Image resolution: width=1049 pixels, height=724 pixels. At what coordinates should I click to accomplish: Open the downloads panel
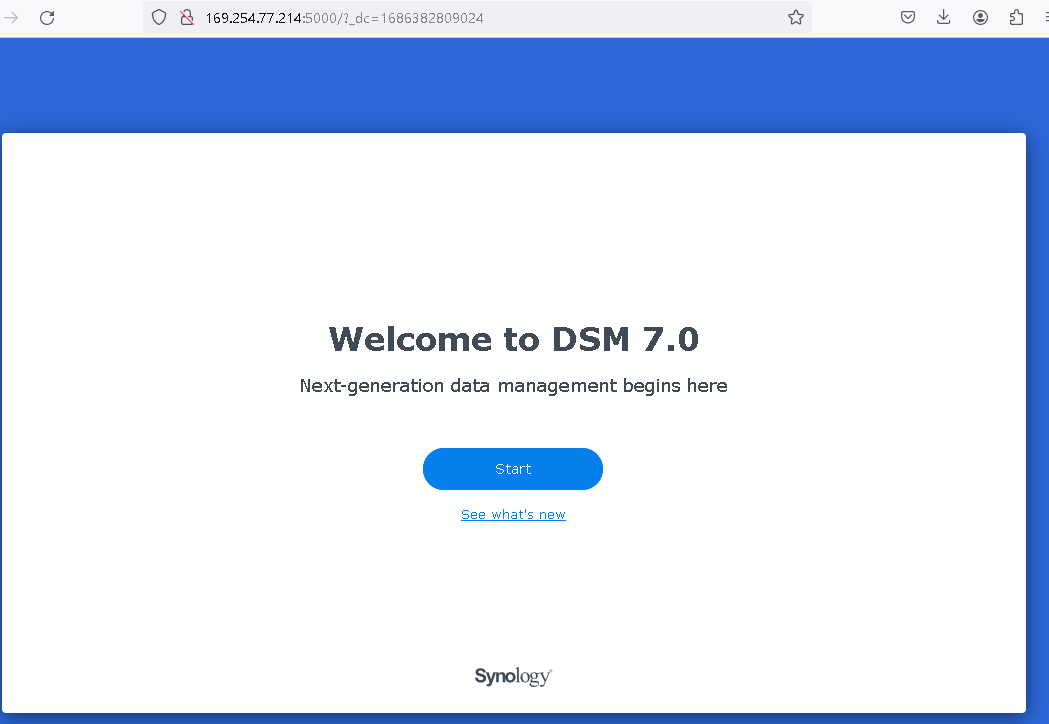tap(943, 17)
